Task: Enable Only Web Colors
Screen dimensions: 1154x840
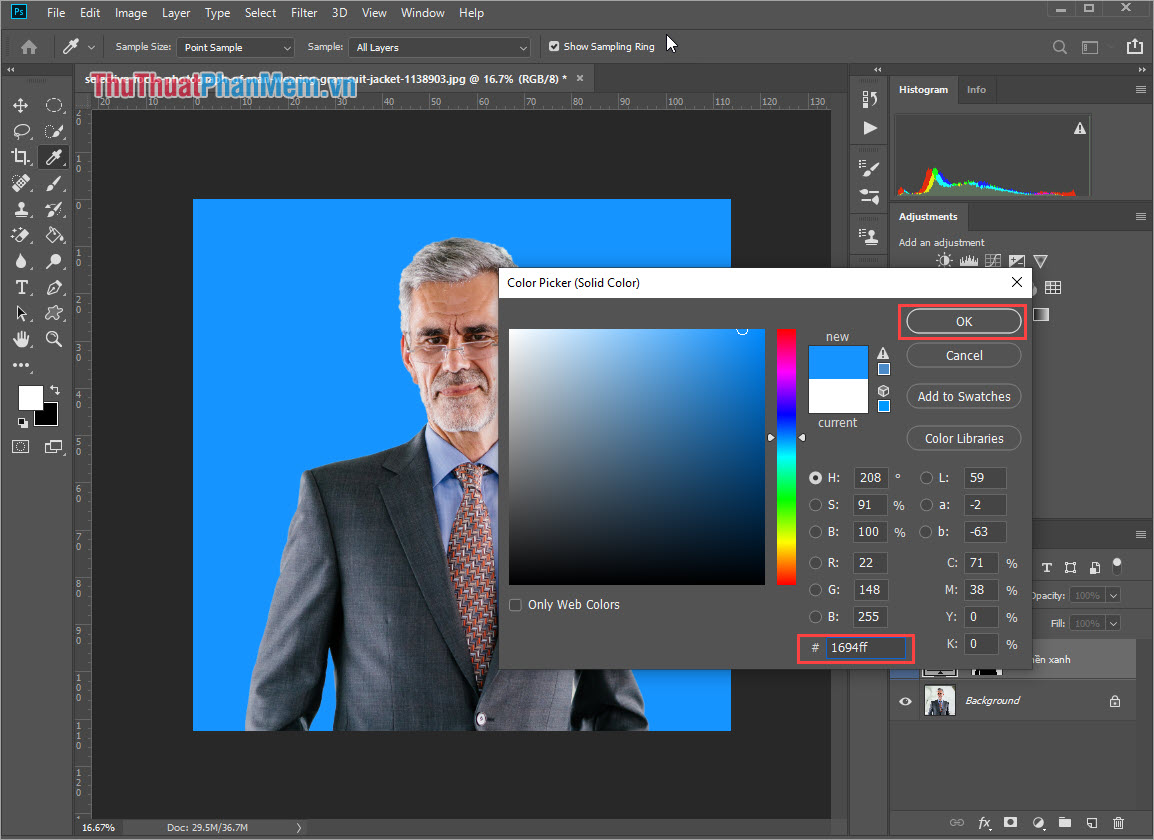Action: pyautogui.click(x=515, y=604)
